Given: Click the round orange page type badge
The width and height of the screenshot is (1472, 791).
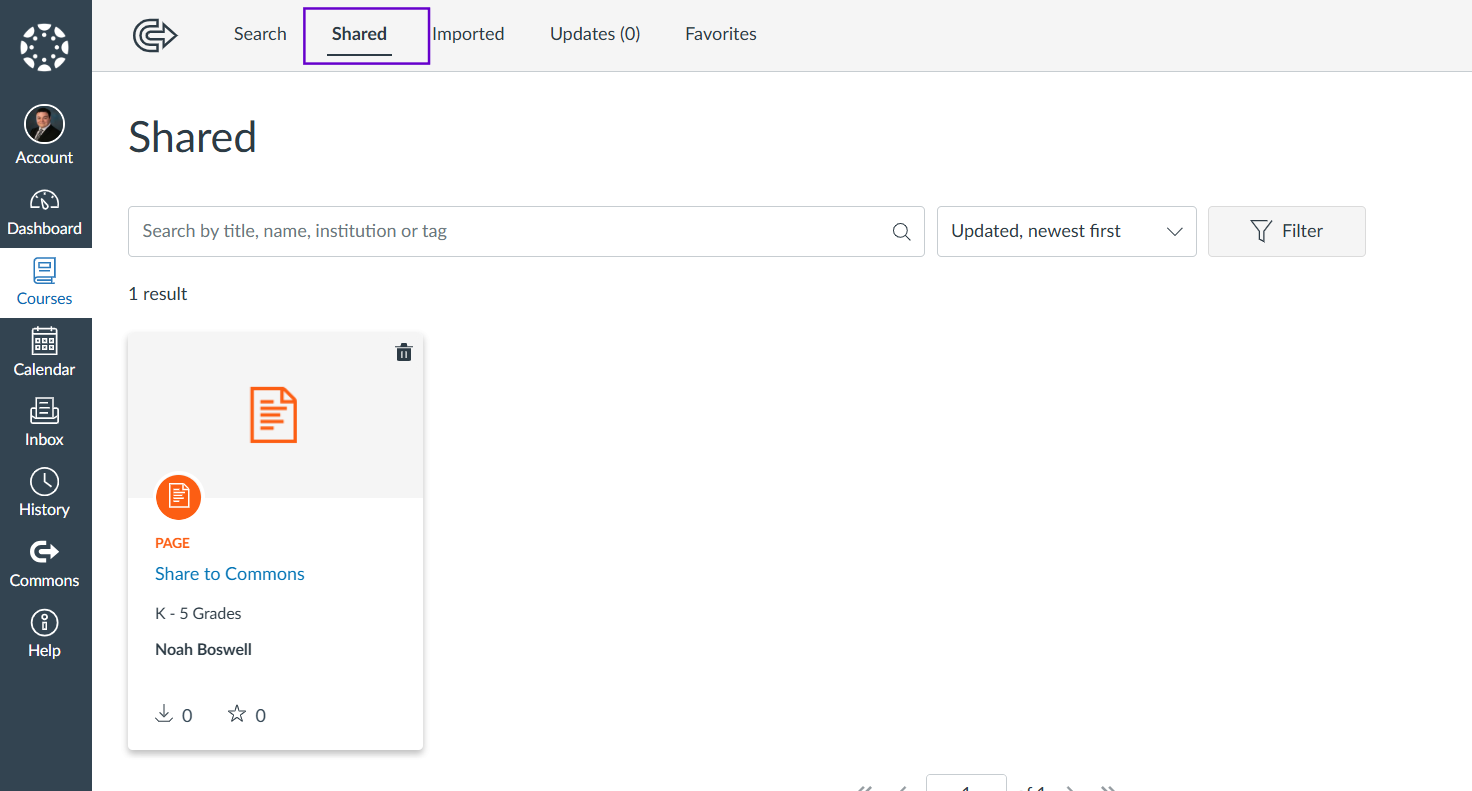Looking at the screenshot, I should click(x=179, y=496).
